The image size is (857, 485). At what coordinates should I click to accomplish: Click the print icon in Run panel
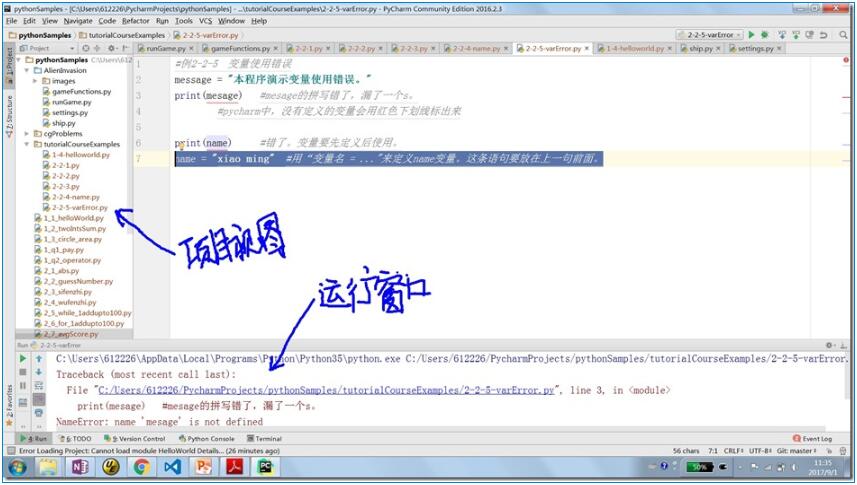[39, 413]
